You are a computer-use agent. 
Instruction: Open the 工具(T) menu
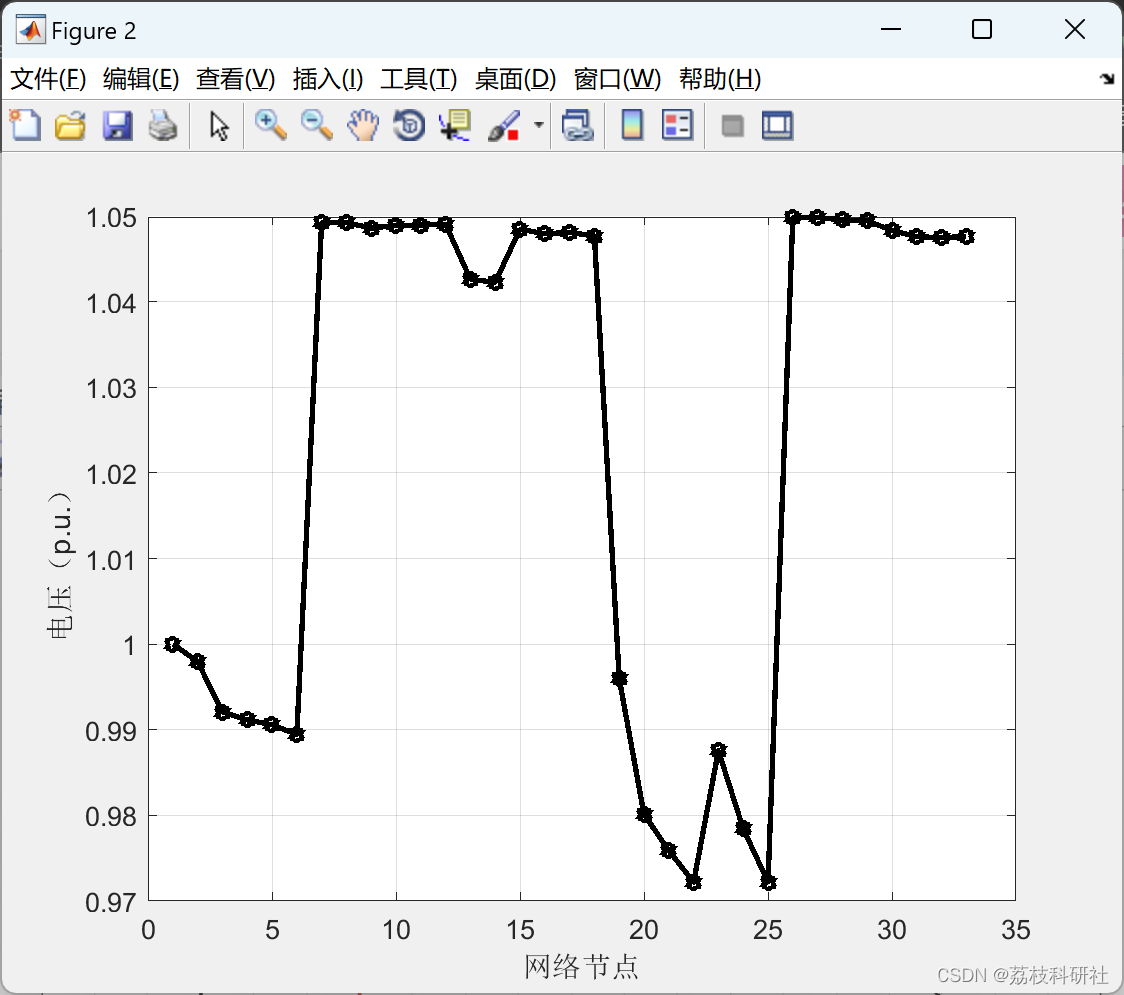[419, 79]
